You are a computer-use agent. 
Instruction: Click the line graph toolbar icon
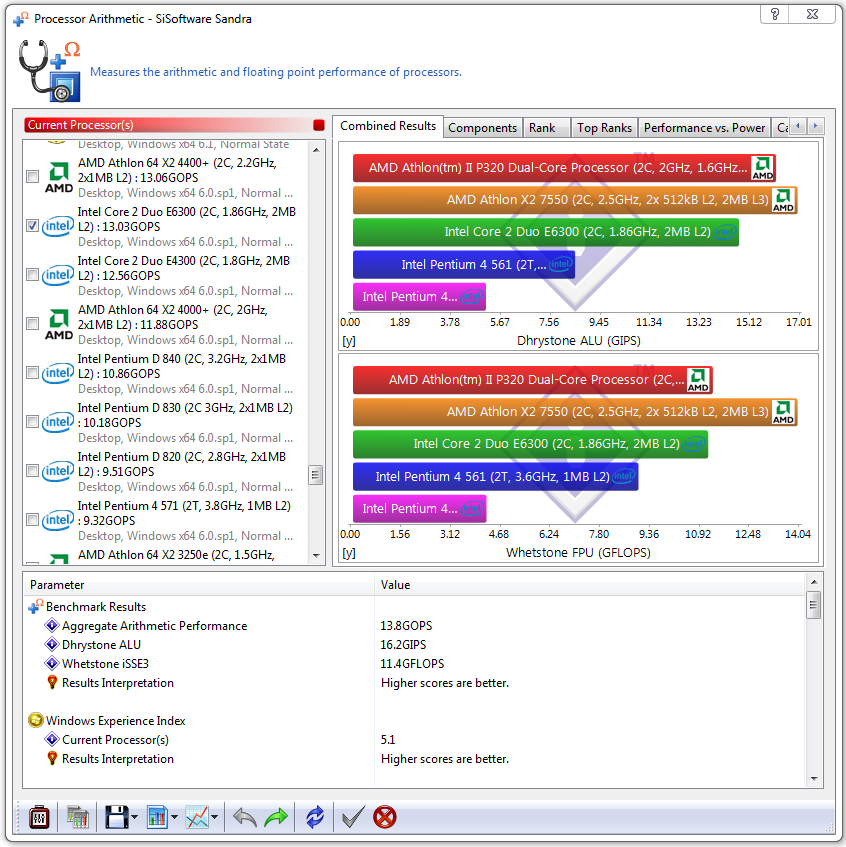197,817
